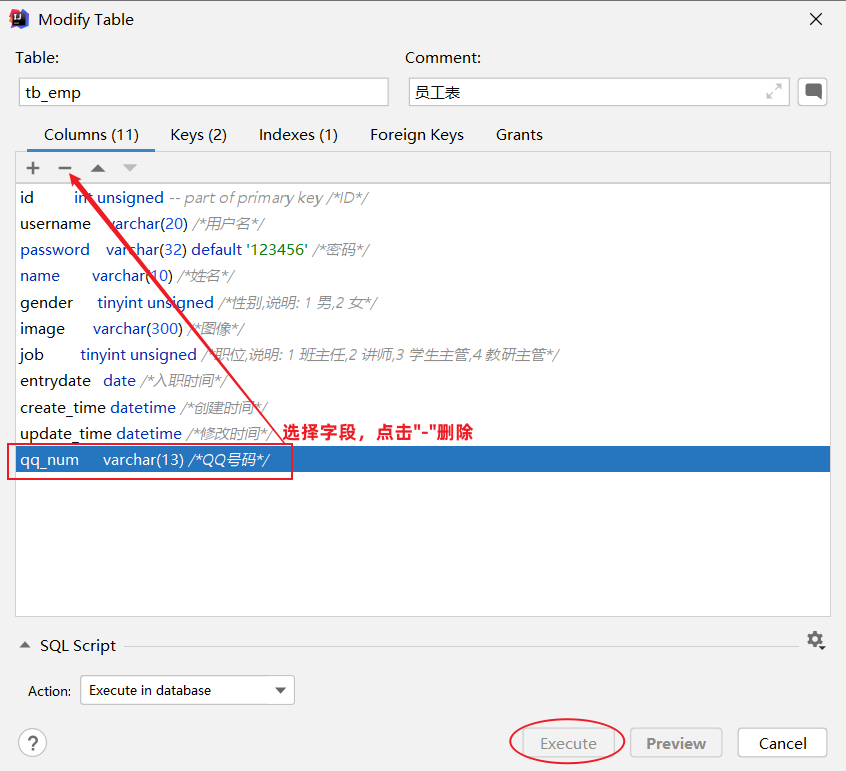Screen dimensions: 846x771
Task: Move column up with up arrow icon
Action: coord(98,168)
